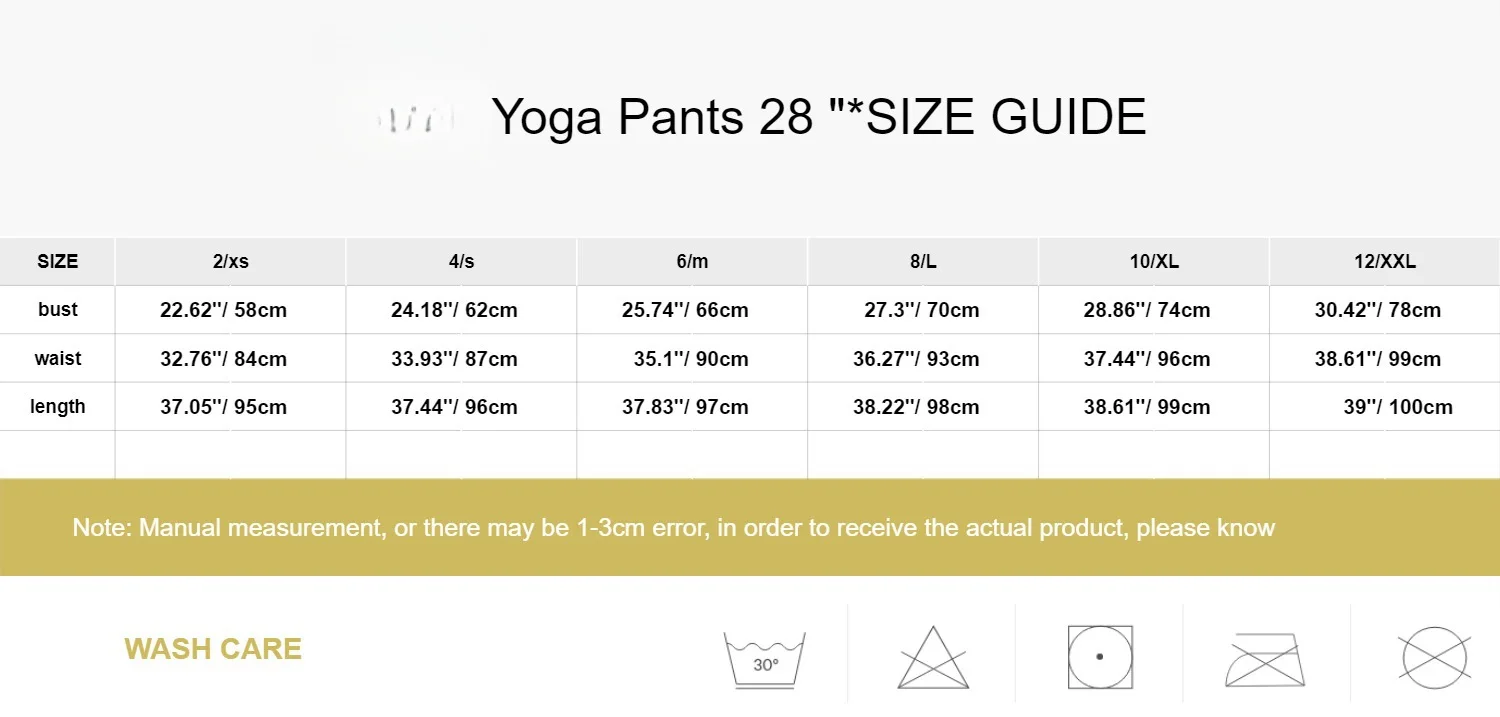This screenshot has width=1500, height=717.
Task: Click the do not iron icon
Action: point(1266,660)
